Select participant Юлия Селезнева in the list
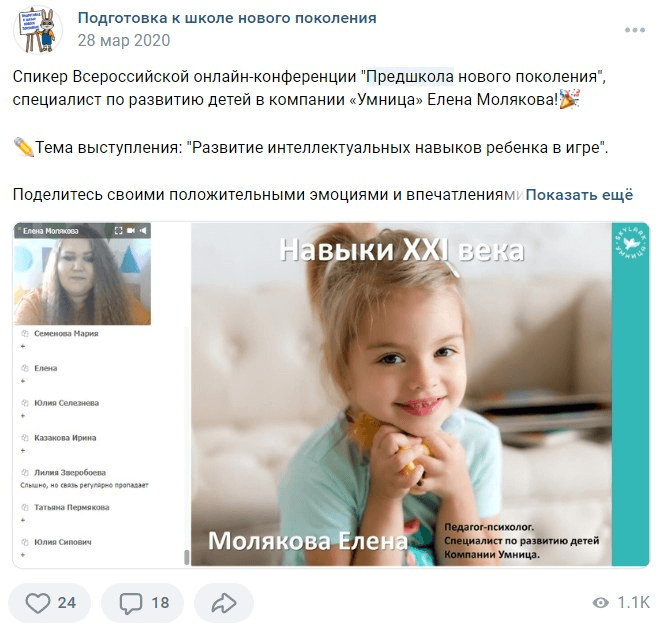 click(x=67, y=403)
